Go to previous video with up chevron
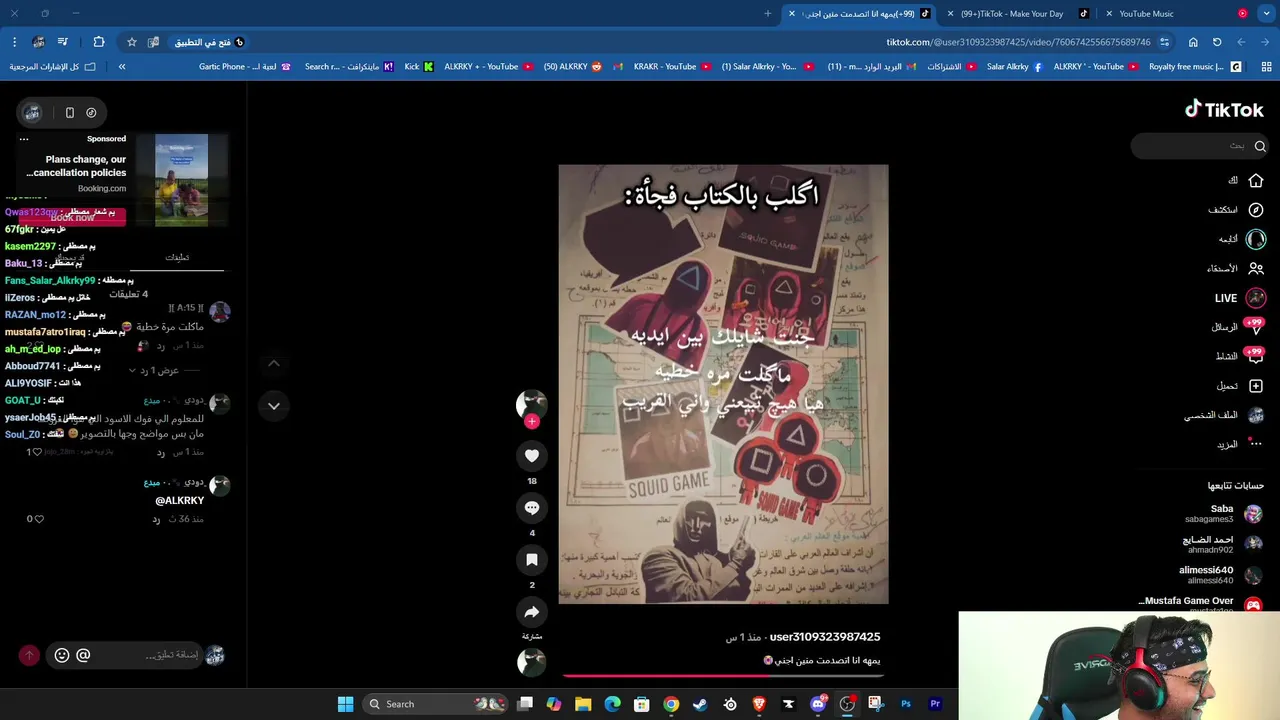The height and width of the screenshot is (720, 1280). click(274, 364)
